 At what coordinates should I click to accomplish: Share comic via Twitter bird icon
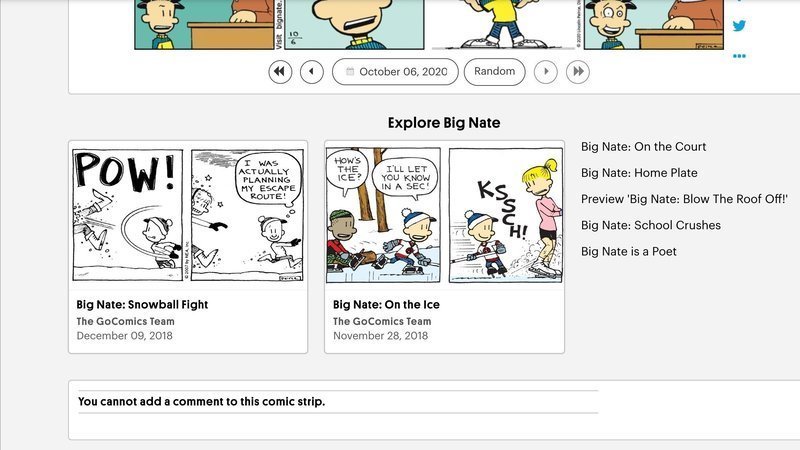pos(739,26)
